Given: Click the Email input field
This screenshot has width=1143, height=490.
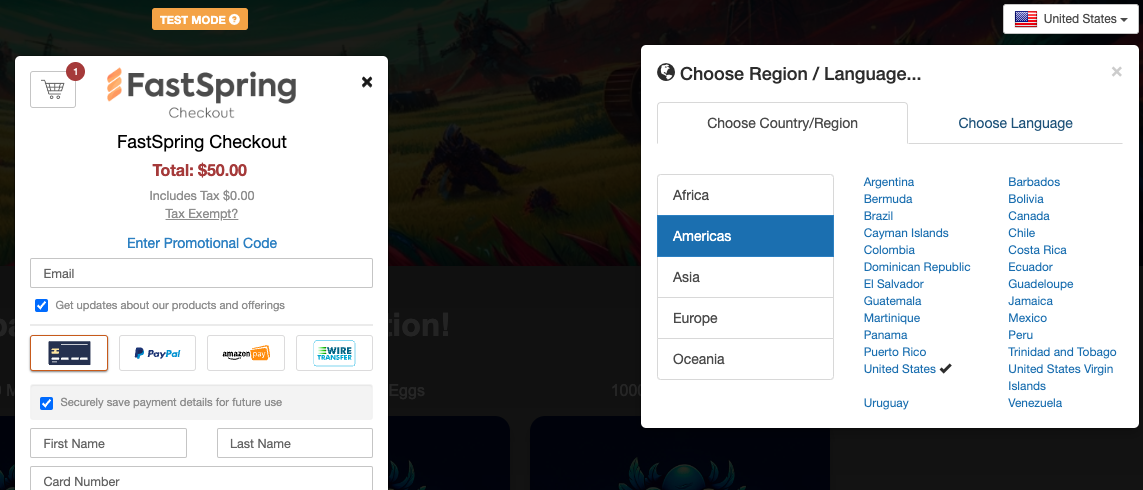Looking at the screenshot, I should click(202, 273).
